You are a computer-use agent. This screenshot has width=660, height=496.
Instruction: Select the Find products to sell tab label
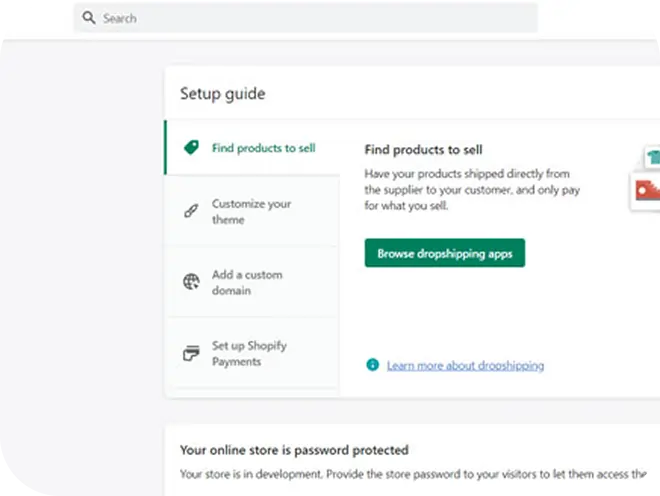[263, 148]
